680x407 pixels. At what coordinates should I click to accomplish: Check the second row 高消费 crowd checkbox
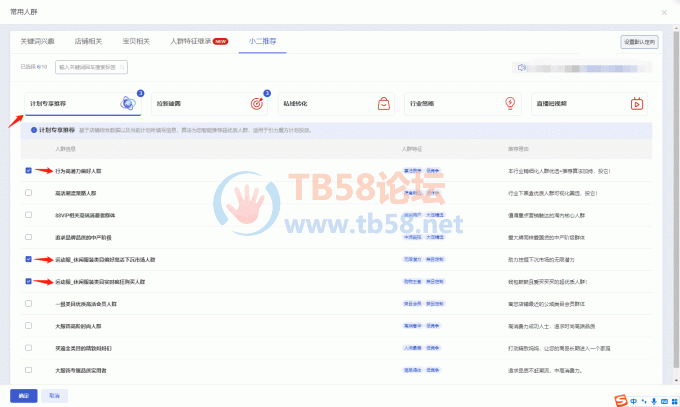click(29, 193)
